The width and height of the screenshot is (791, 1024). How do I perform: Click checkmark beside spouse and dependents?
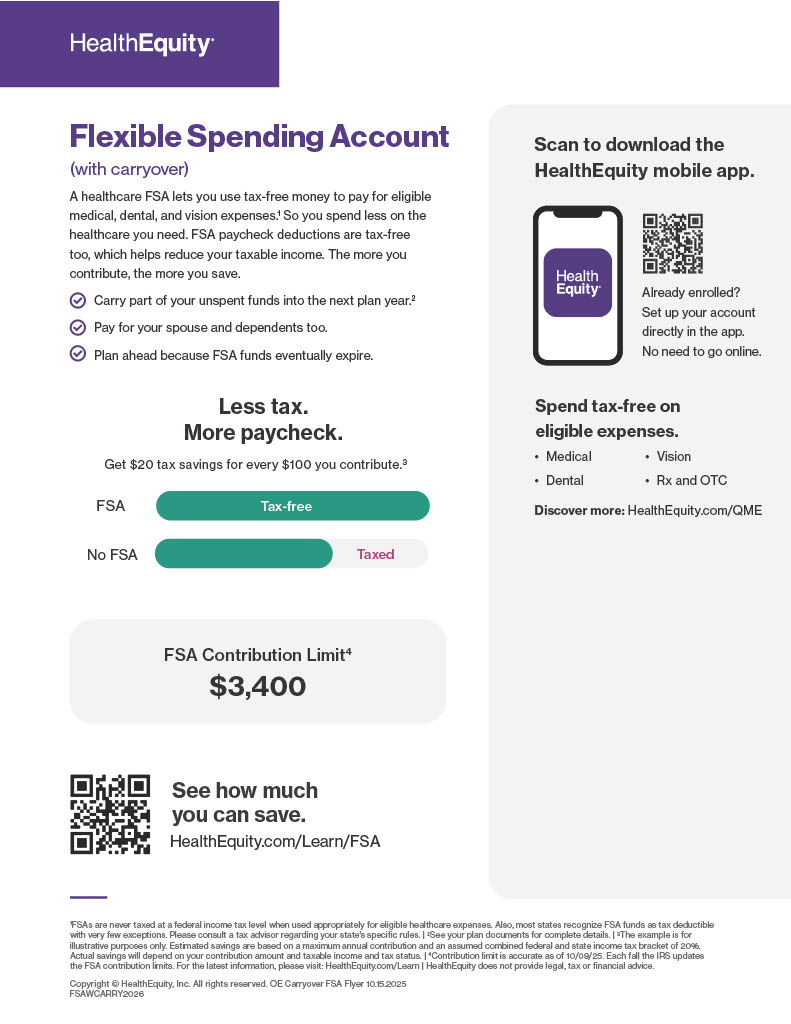pos(78,327)
